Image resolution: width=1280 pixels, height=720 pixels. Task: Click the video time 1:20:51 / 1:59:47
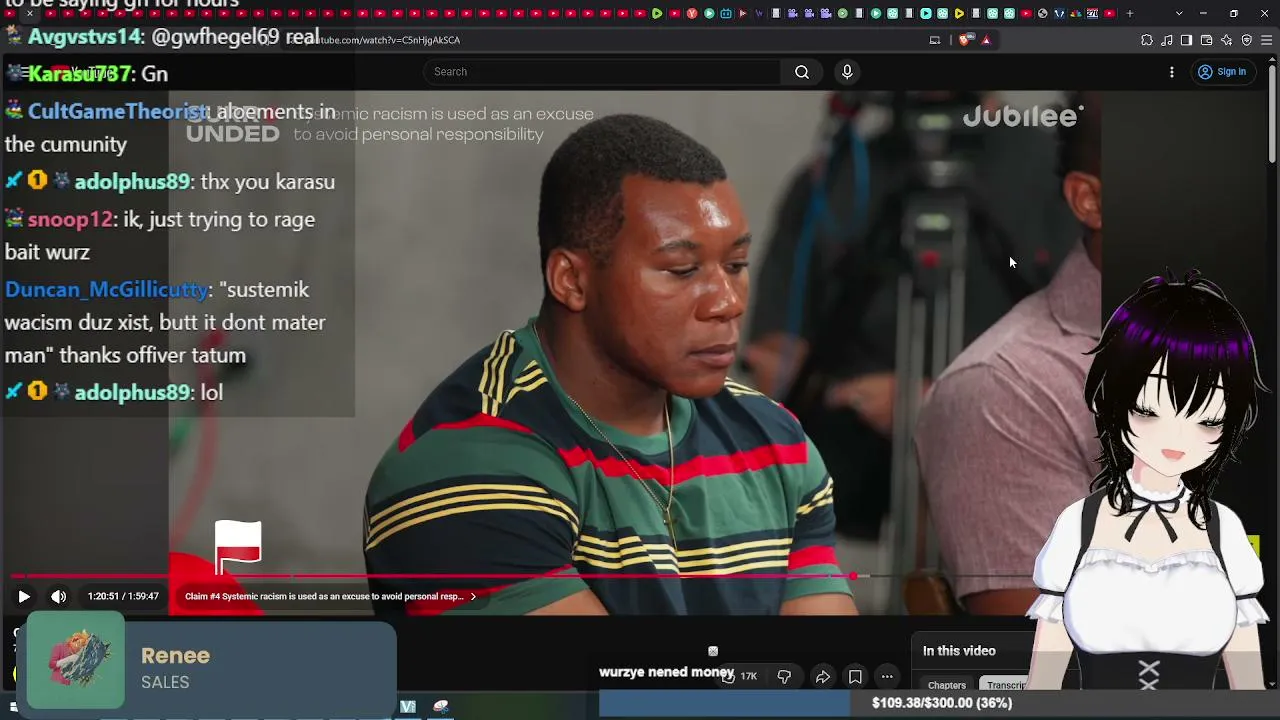(x=123, y=597)
